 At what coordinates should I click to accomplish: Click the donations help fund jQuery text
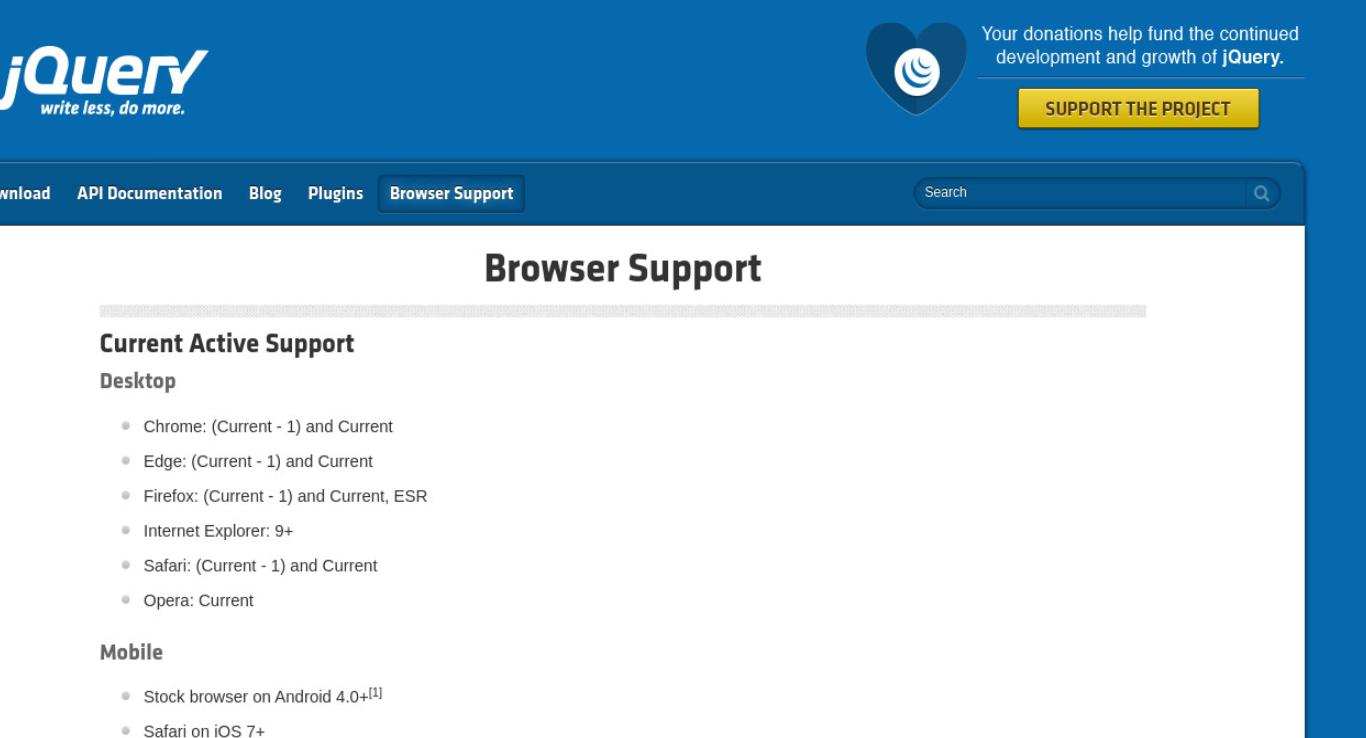point(1140,46)
